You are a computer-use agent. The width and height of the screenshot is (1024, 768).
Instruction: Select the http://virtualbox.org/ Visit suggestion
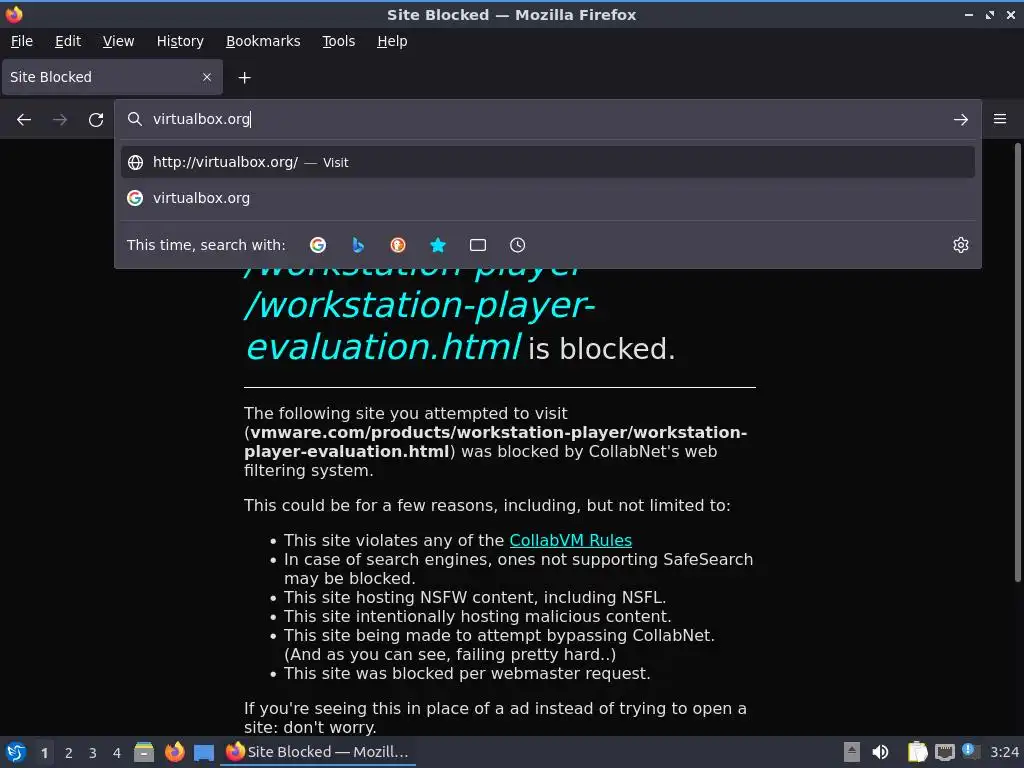547,162
